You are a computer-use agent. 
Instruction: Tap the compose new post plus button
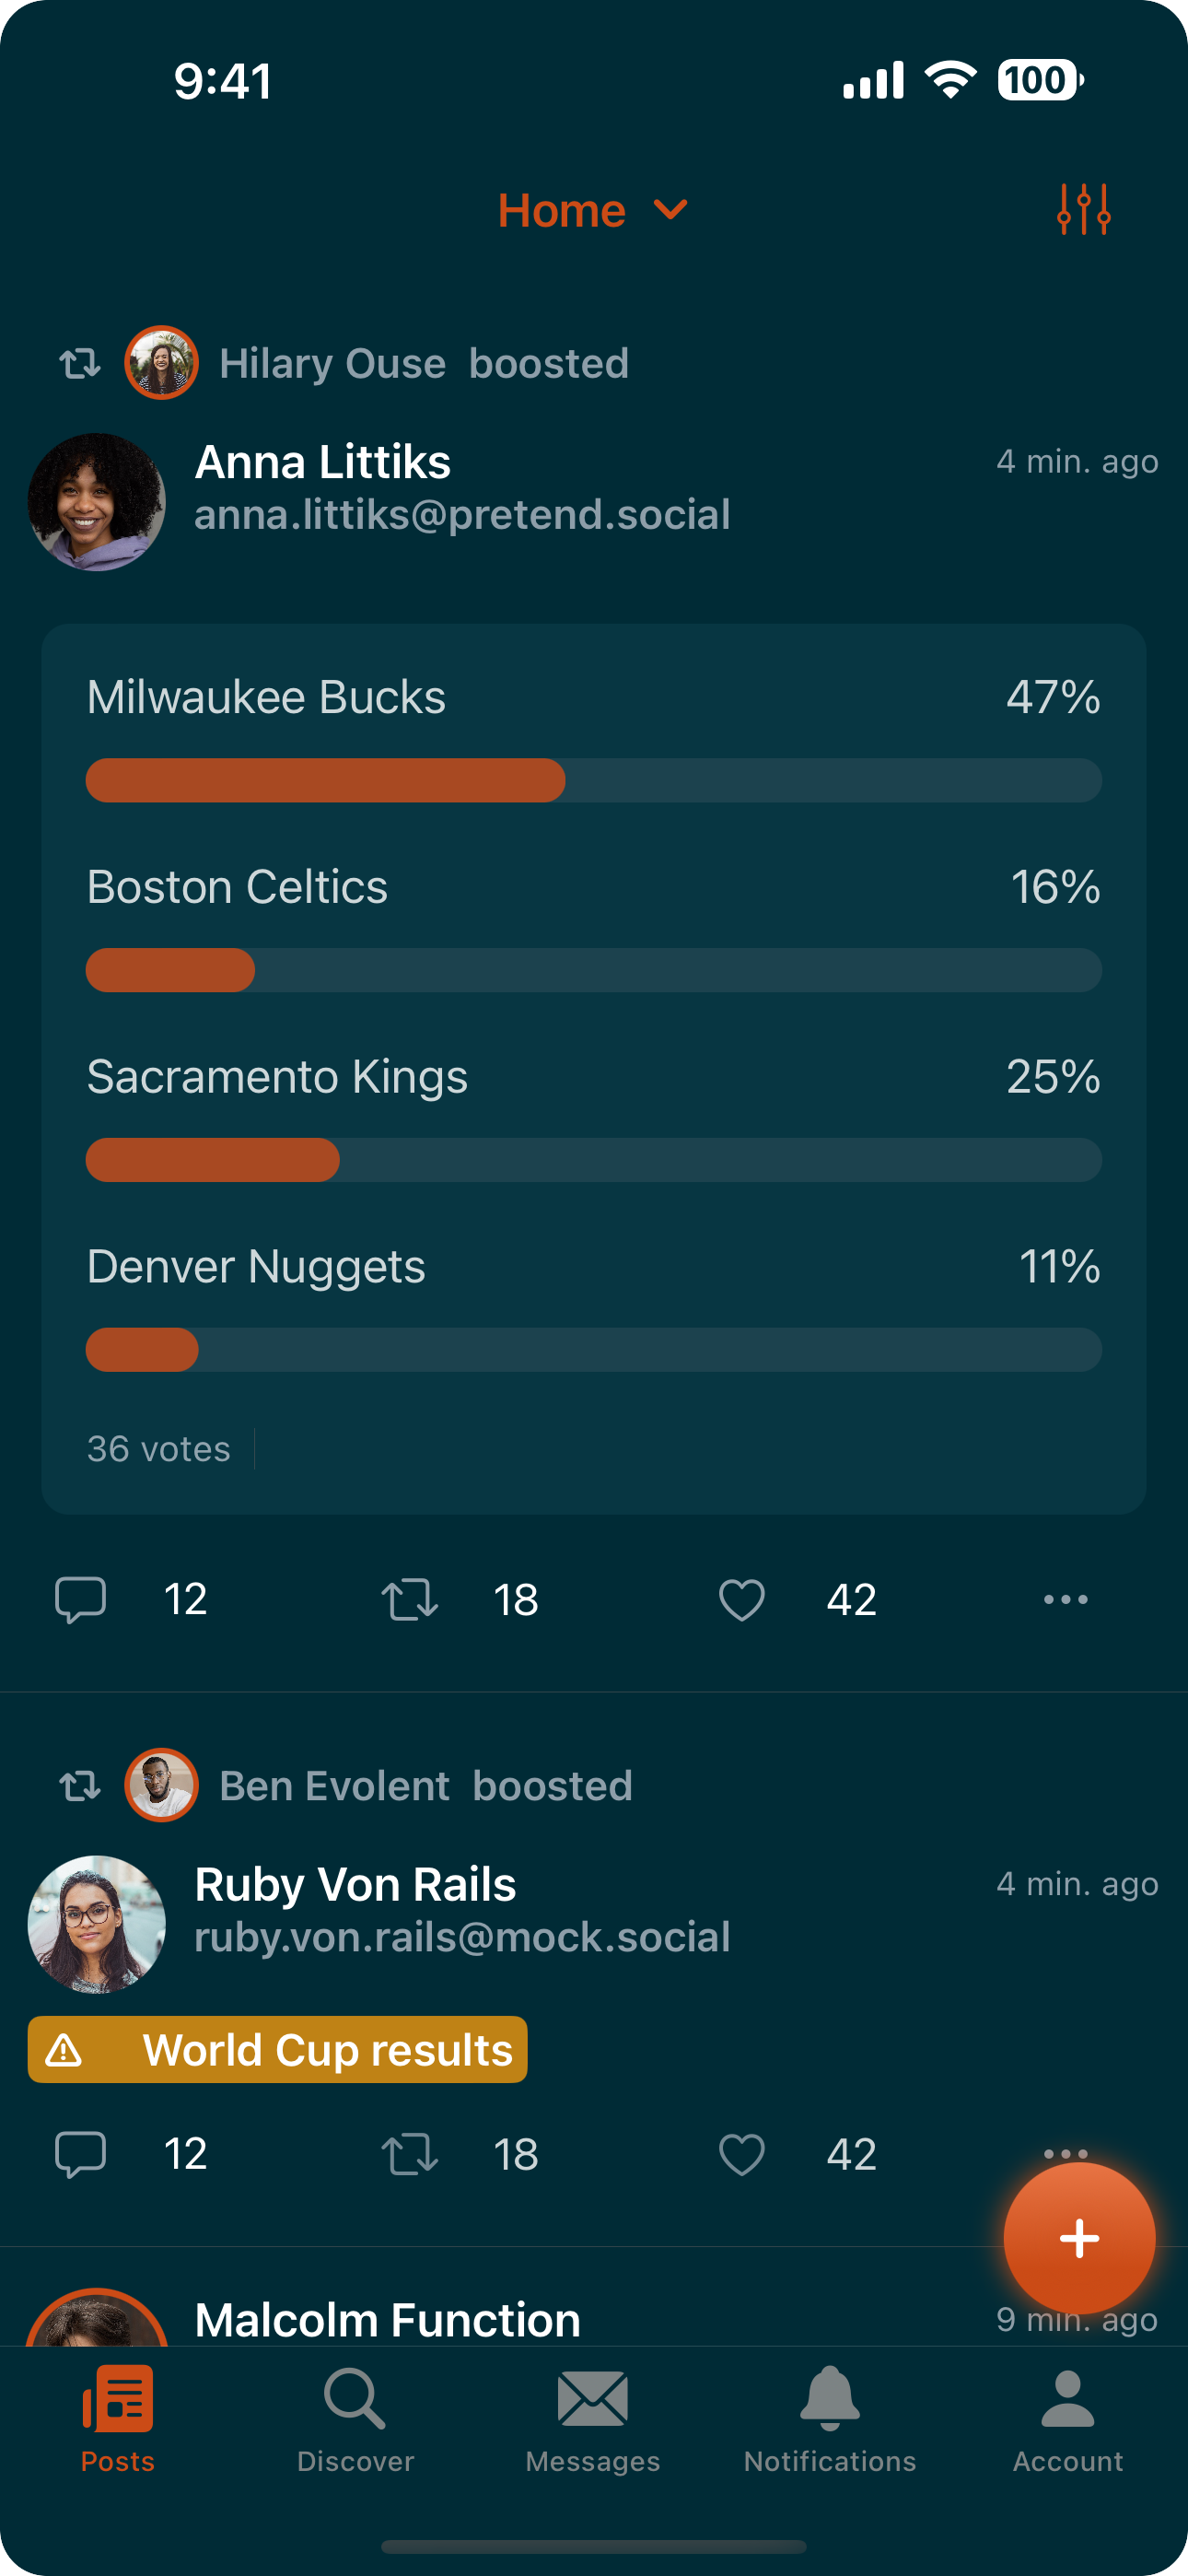1079,2238
